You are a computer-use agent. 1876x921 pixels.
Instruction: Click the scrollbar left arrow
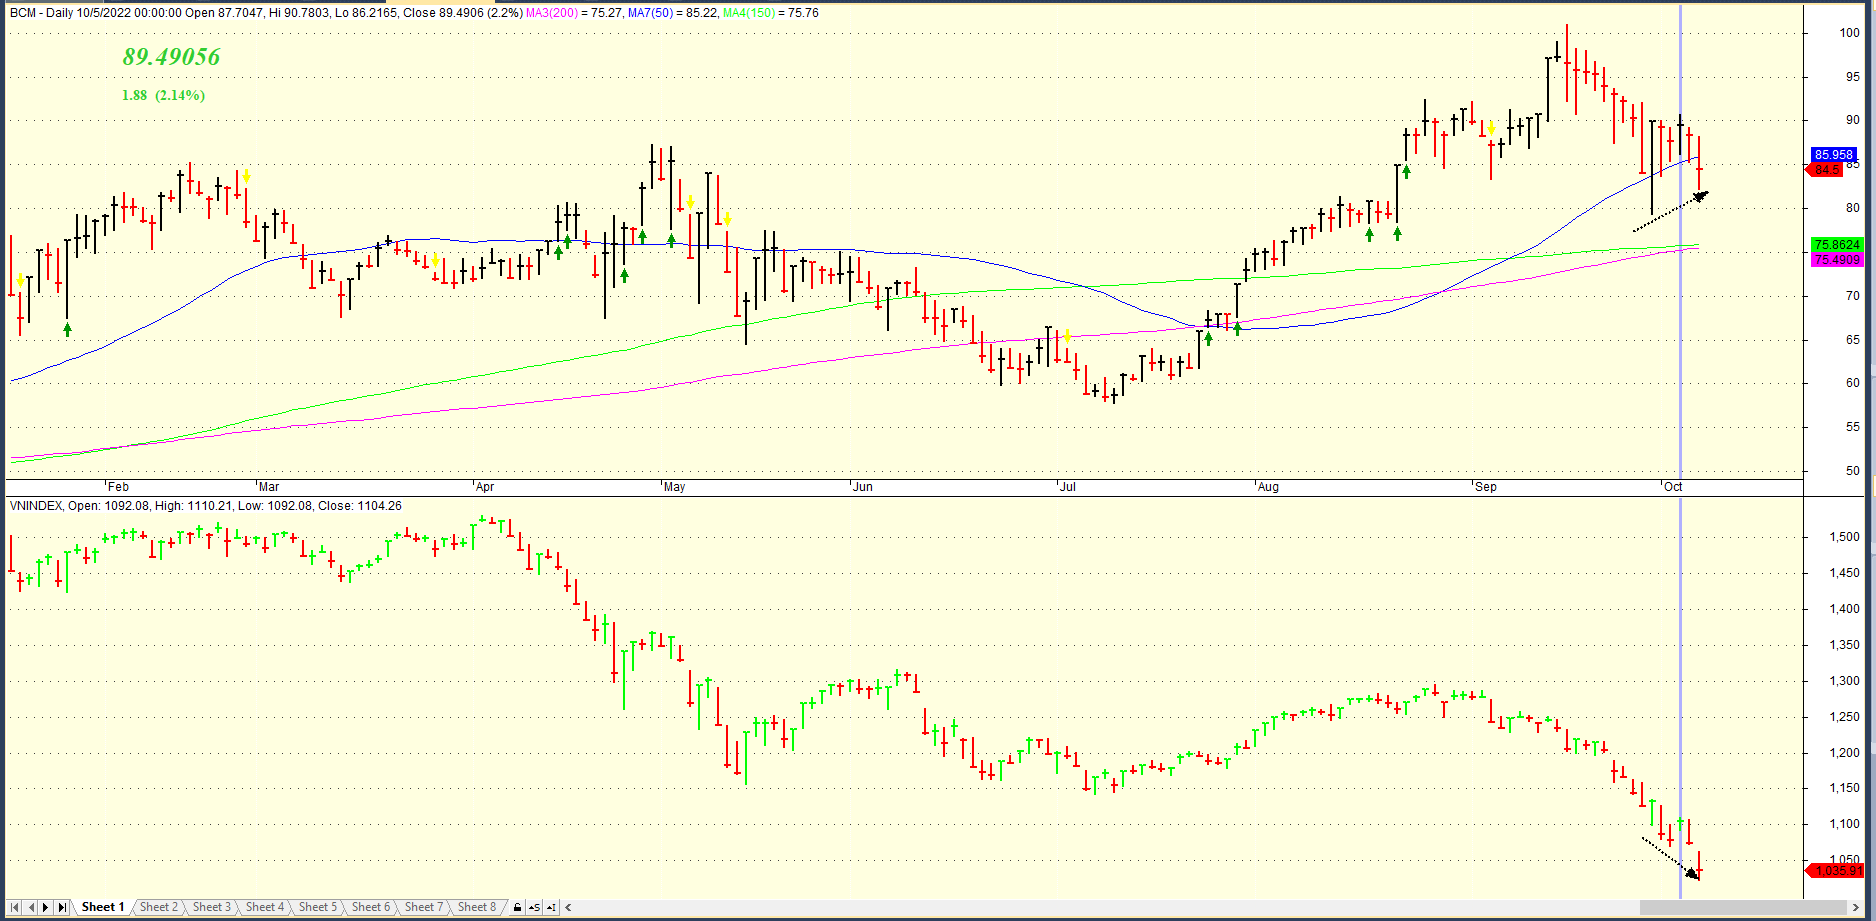[x=569, y=907]
